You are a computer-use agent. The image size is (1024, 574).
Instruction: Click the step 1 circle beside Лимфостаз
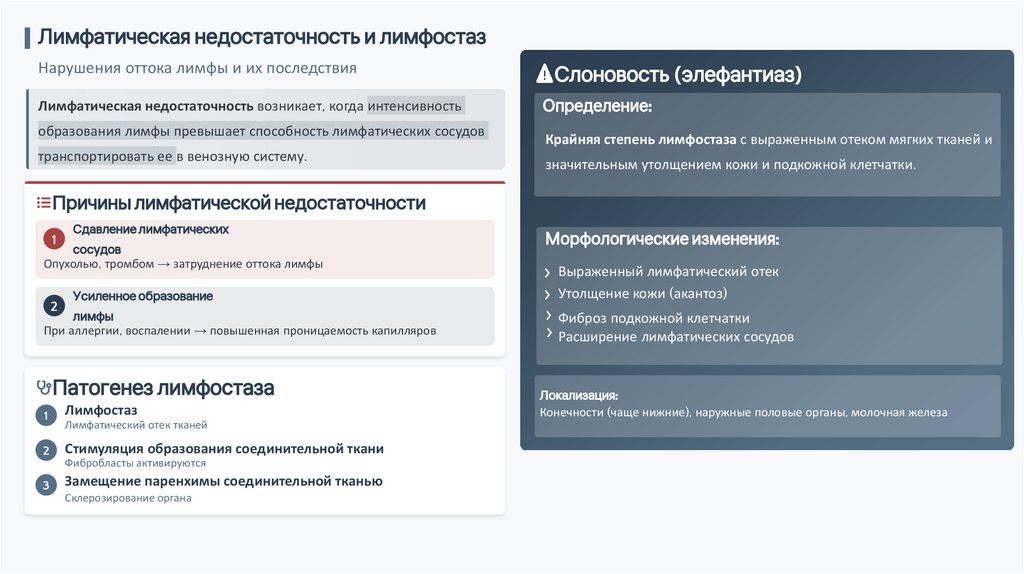pos(46,415)
